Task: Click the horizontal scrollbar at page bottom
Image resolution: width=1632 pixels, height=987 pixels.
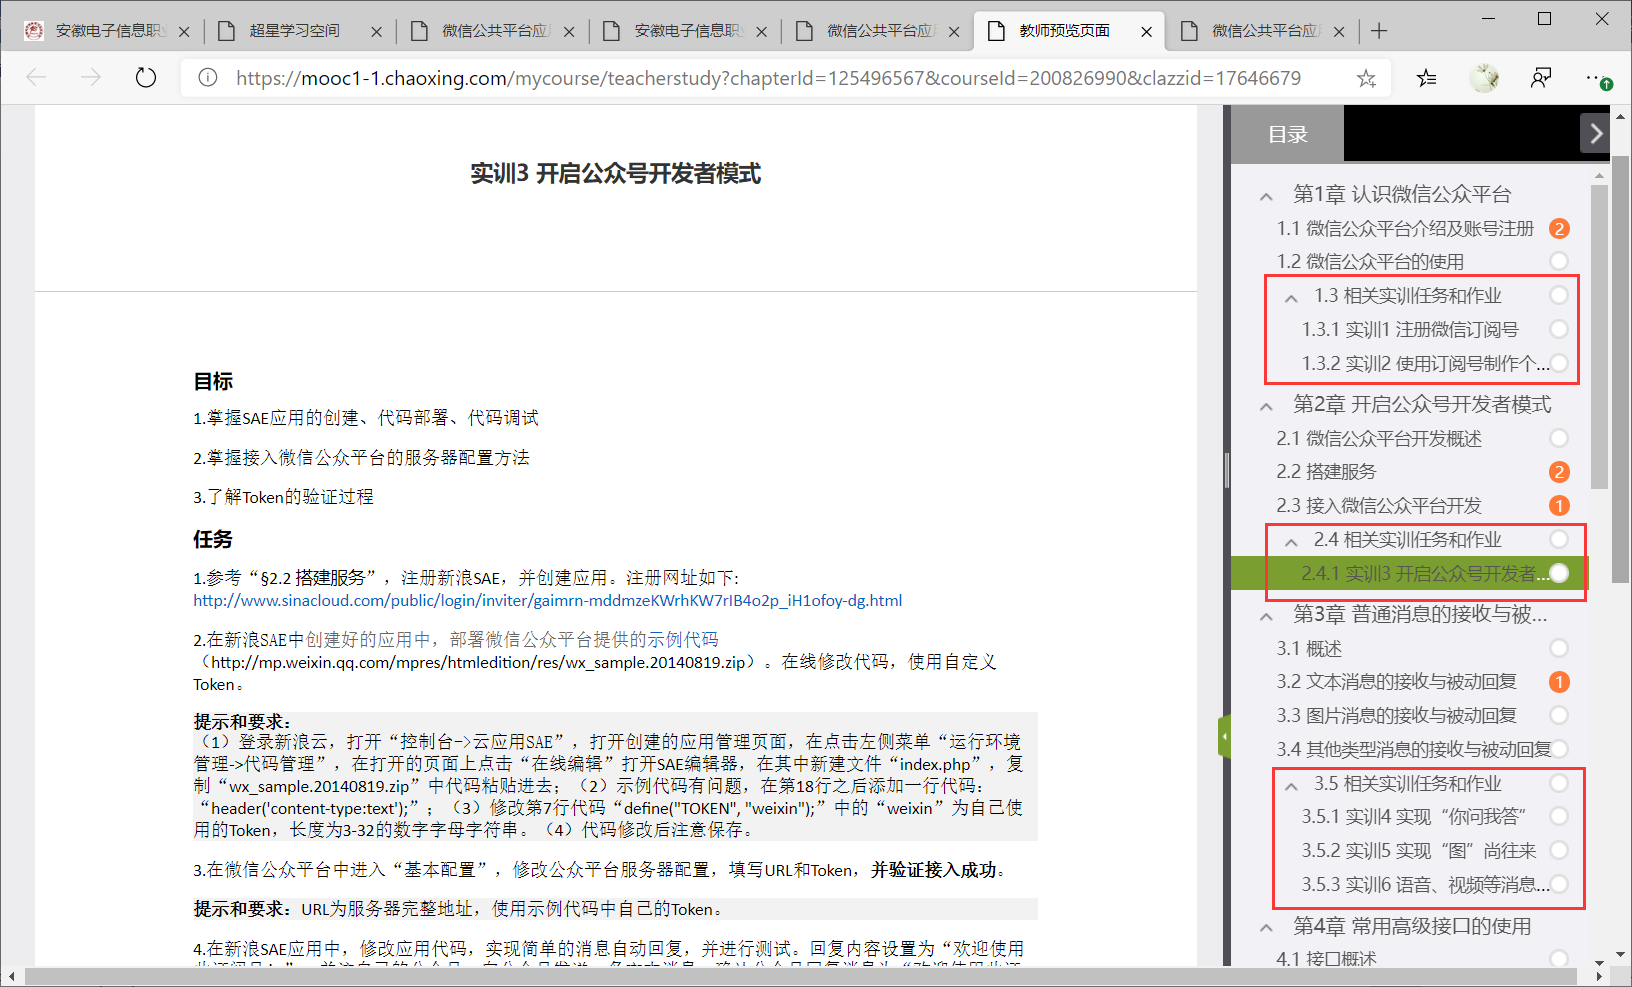Action: [x=800, y=976]
